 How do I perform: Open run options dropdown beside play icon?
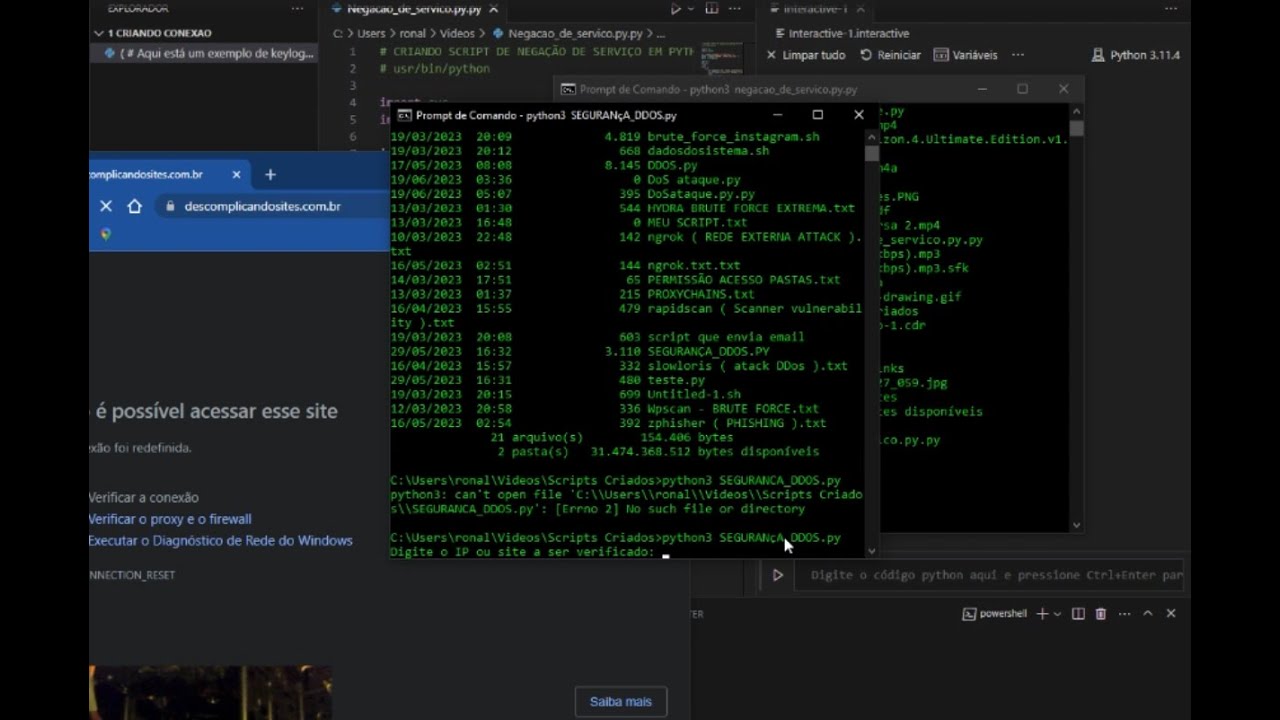[690, 9]
